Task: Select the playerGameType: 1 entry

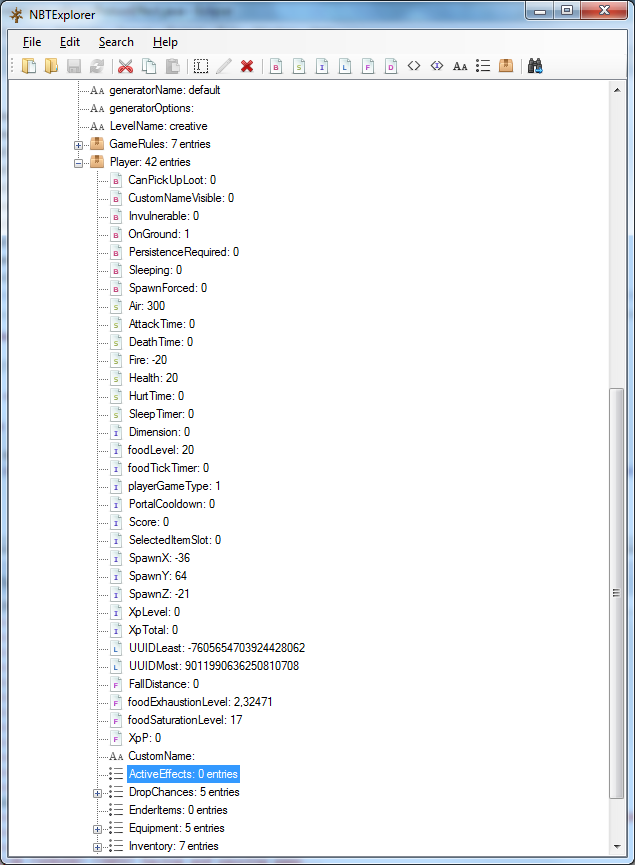Action: click(x=174, y=486)
